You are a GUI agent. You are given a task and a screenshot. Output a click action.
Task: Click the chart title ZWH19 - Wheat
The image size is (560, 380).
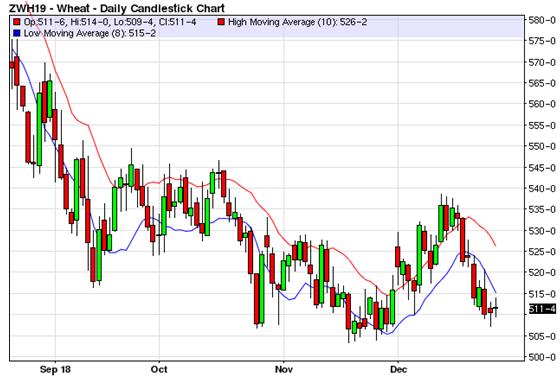[117, 8]
